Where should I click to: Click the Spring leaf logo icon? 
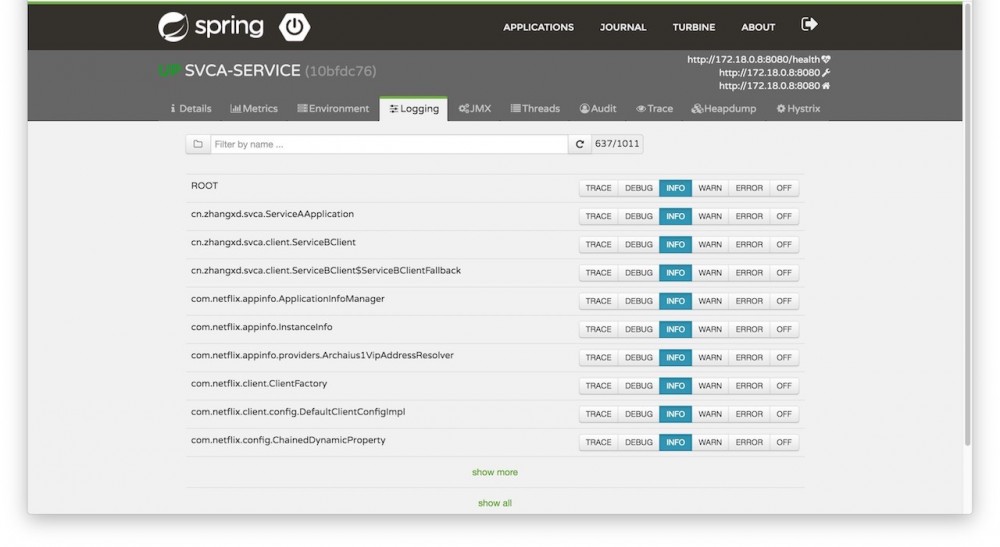(173, 27)
